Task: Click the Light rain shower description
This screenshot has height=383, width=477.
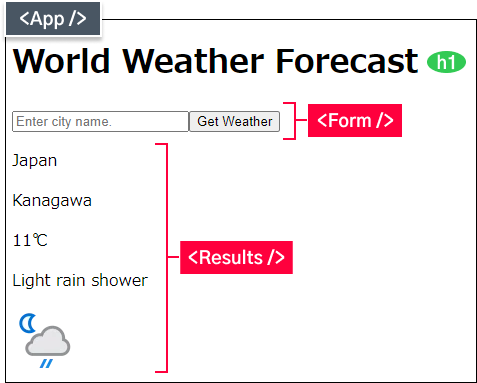Action: click(80, 280)
